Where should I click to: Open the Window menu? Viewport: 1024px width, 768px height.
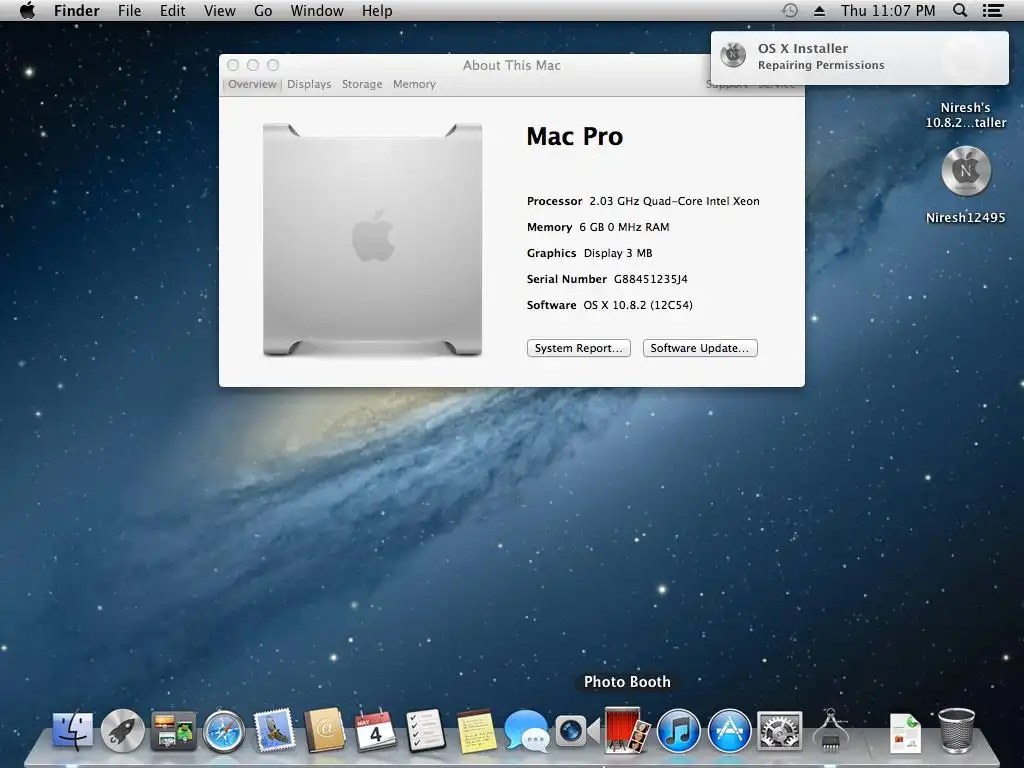317,10
